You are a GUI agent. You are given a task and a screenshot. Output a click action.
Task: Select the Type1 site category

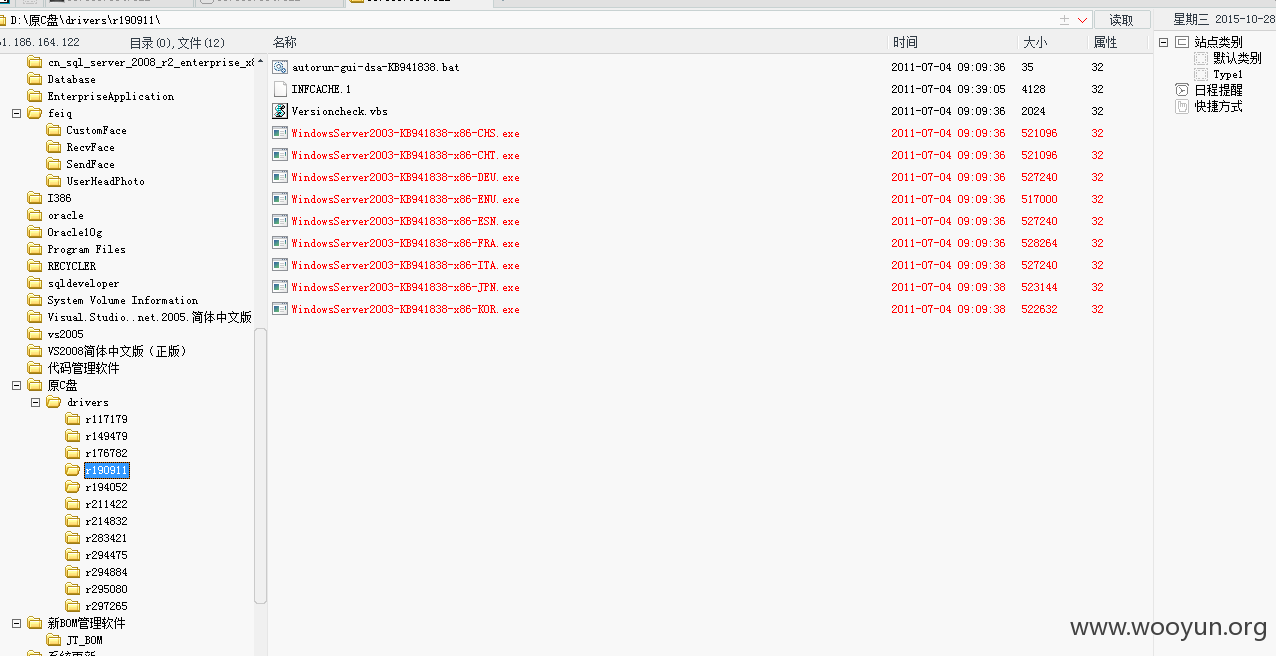point(1228,74)
